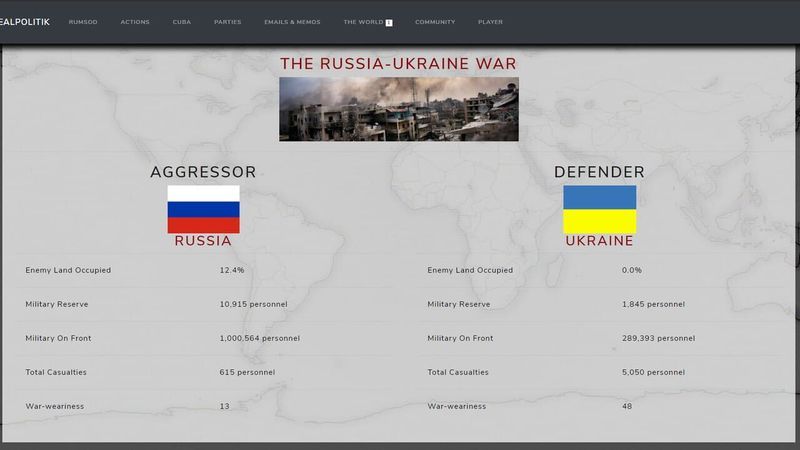Click Ukraine's Total Casualties row

(x=600, y=372)
